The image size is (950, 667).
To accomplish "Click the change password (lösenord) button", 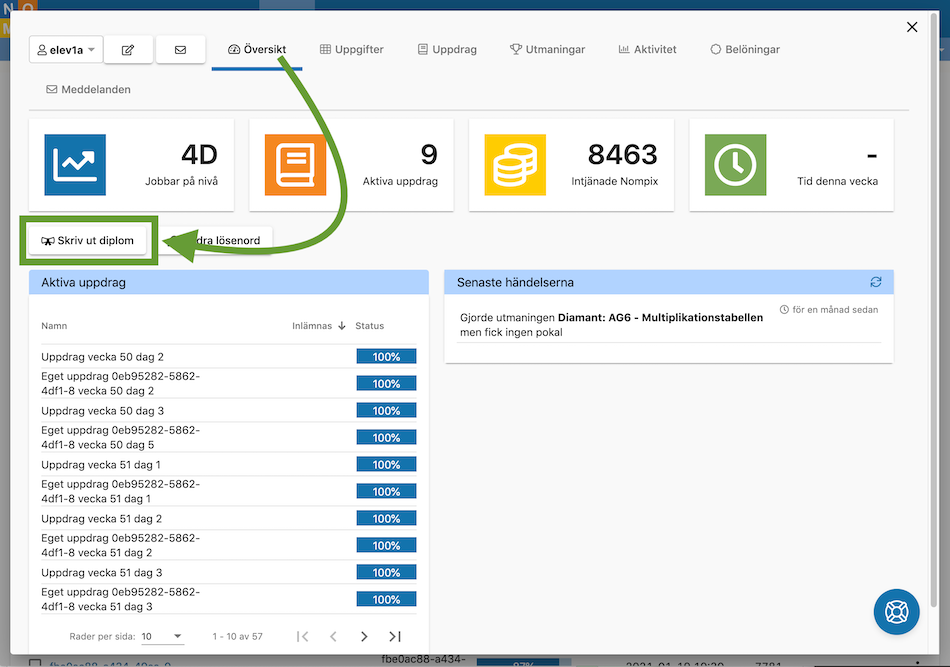I will (216, 241).
